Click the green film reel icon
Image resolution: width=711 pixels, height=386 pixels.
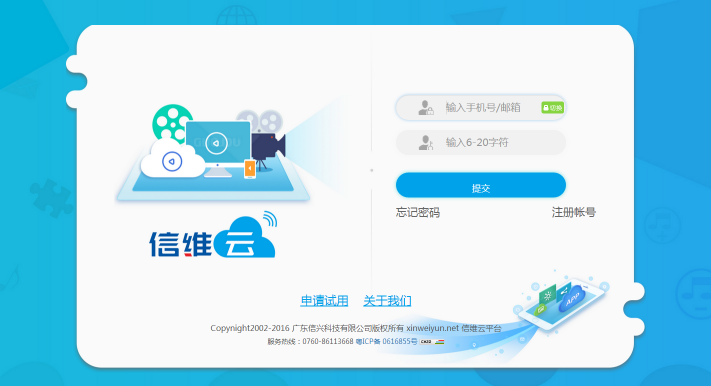pos(171,122)
